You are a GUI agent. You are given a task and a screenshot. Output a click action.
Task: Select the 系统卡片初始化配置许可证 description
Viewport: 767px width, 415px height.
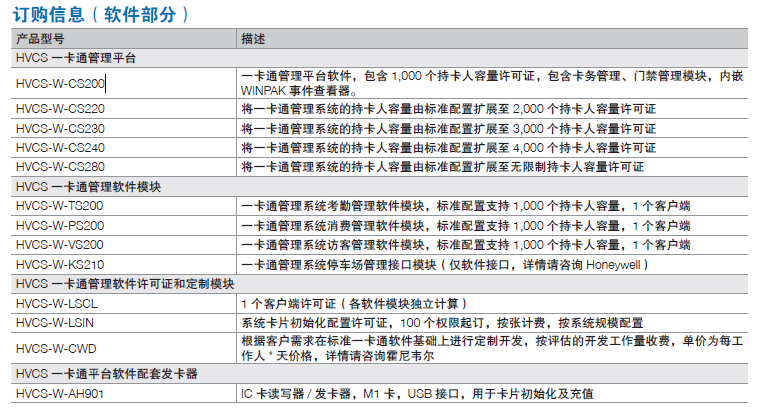tap(442, 323)
